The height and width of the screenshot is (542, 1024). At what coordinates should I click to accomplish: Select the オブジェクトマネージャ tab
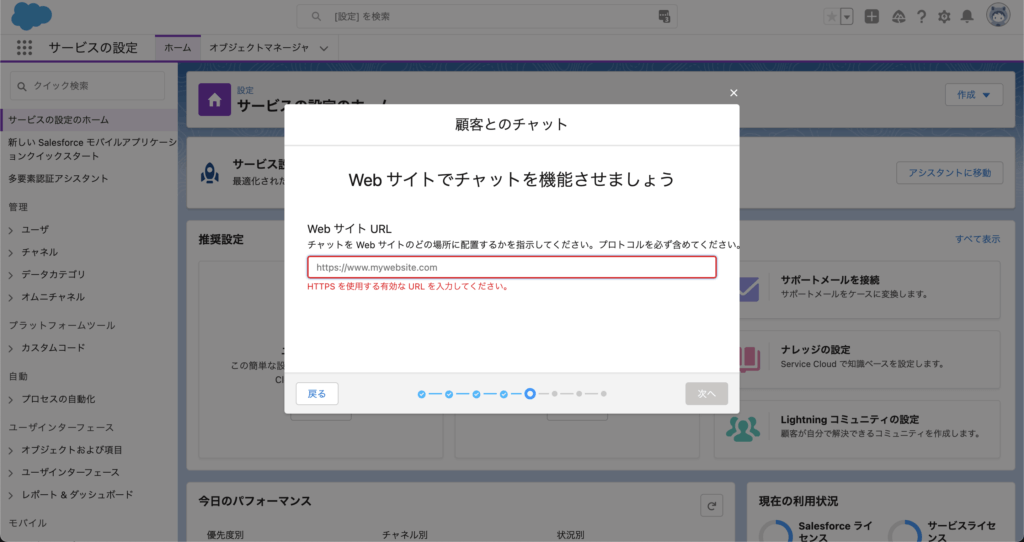pos(259,48)
